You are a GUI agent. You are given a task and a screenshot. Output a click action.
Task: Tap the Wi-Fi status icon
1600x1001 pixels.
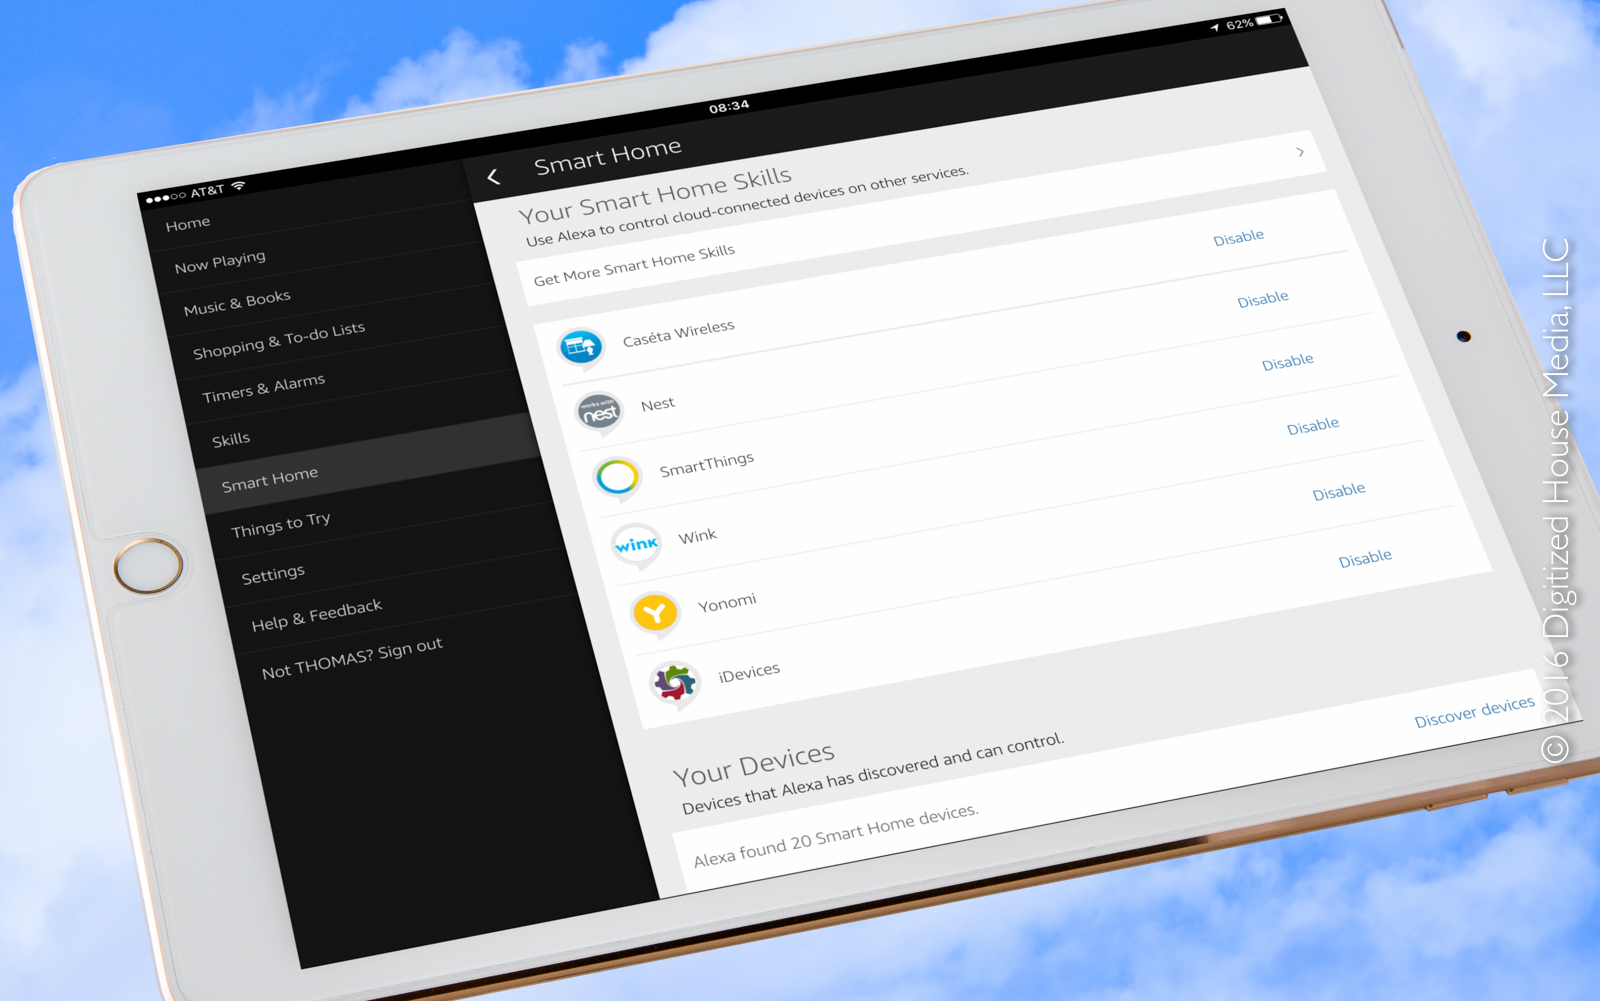point(238,186)
